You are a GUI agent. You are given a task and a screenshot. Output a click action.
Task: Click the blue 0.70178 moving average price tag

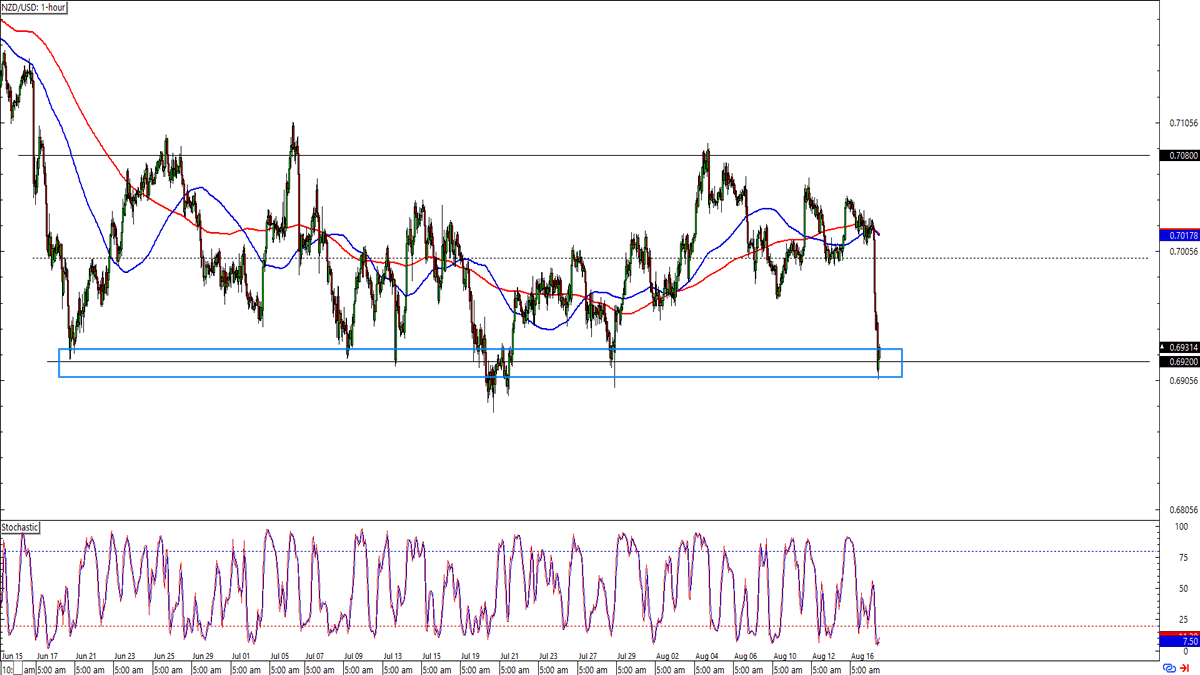pyautogui.click(x=1179, y=235)
